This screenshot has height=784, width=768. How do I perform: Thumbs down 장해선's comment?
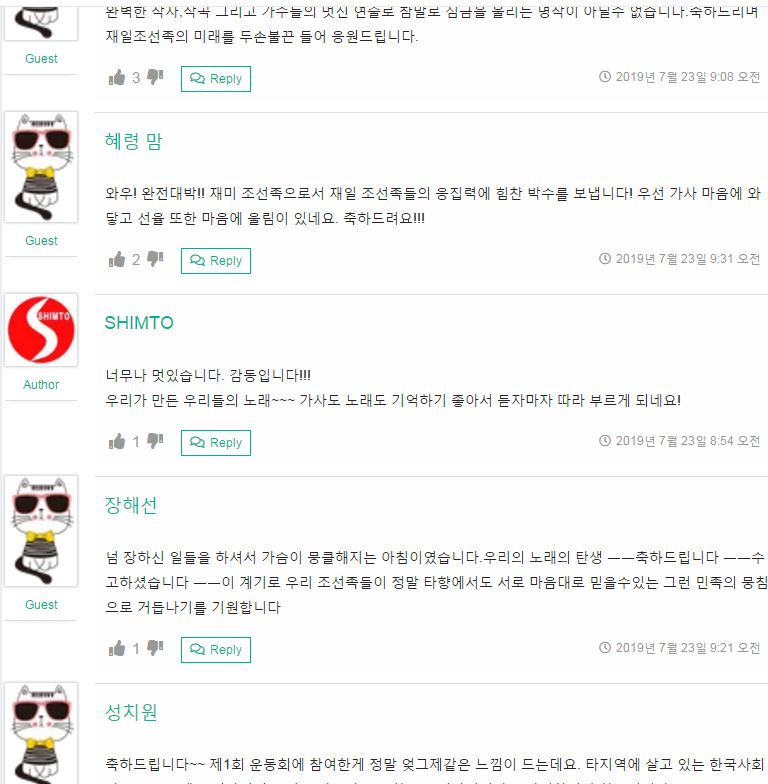[x=155, y=648]
